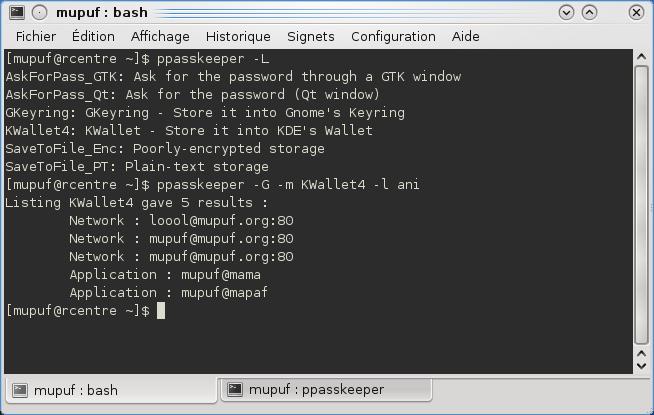Open the Aide menu

[x=465, y=37]
